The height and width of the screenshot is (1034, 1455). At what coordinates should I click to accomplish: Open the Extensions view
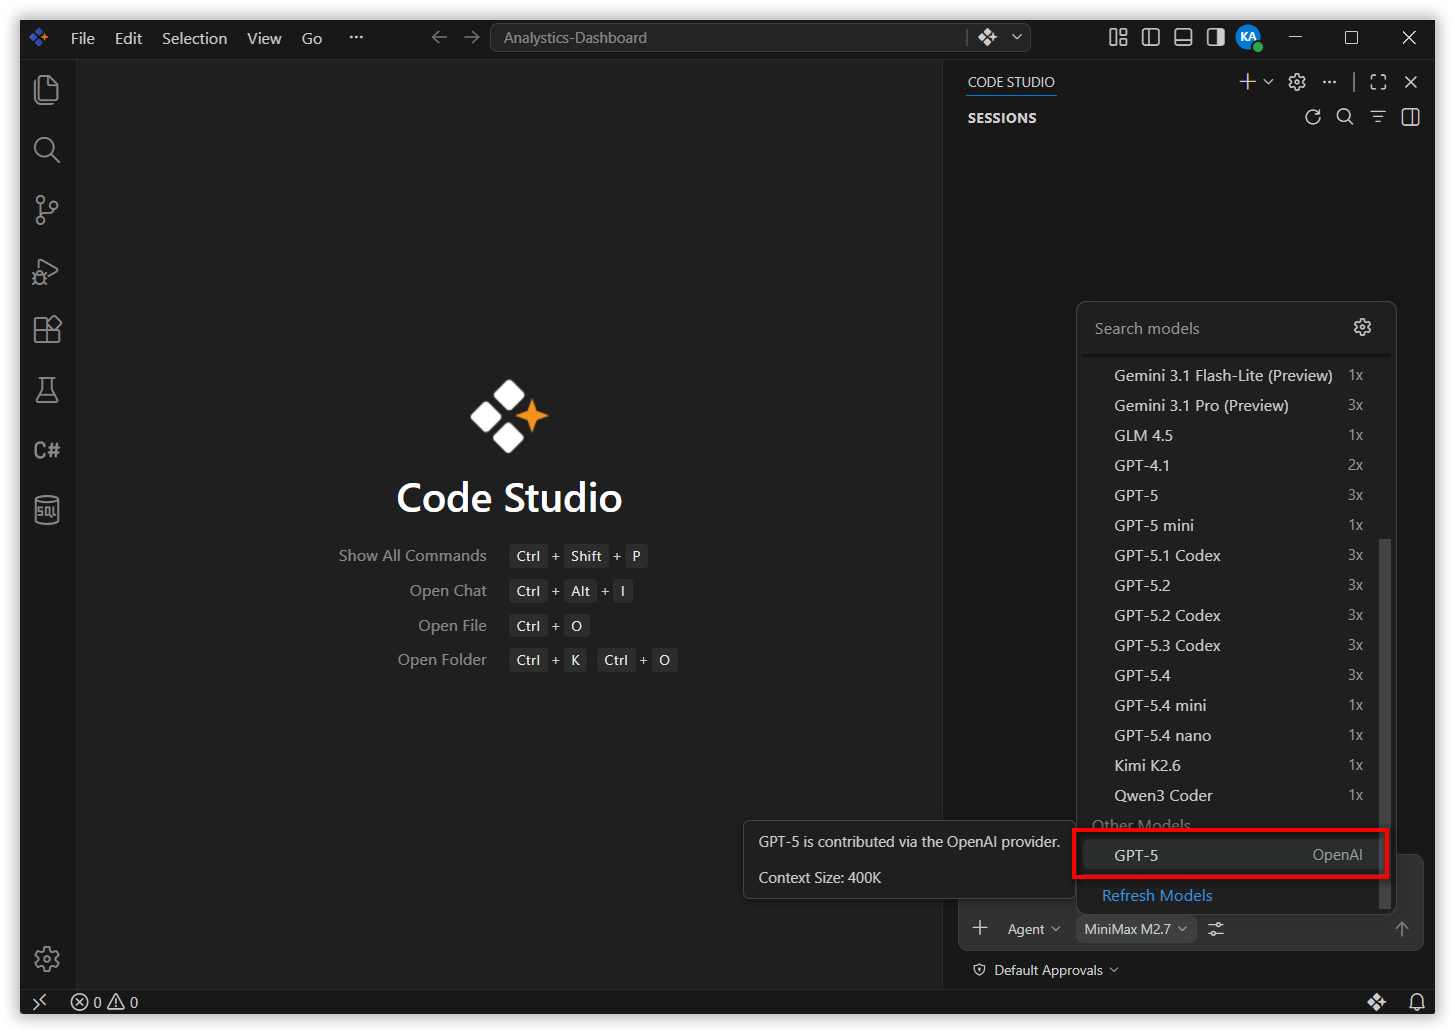point(47,330)
